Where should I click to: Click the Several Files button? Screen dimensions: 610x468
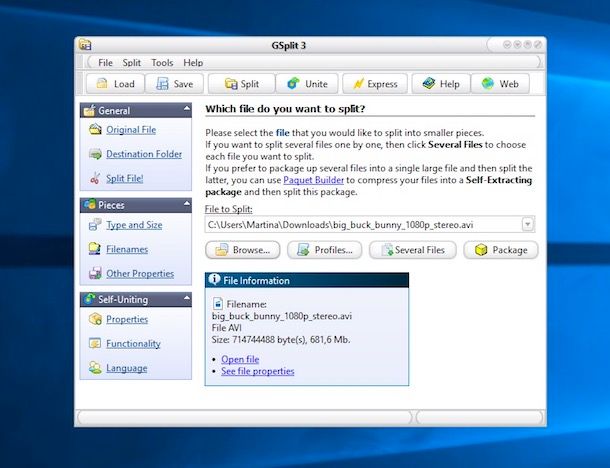point(413,250)
